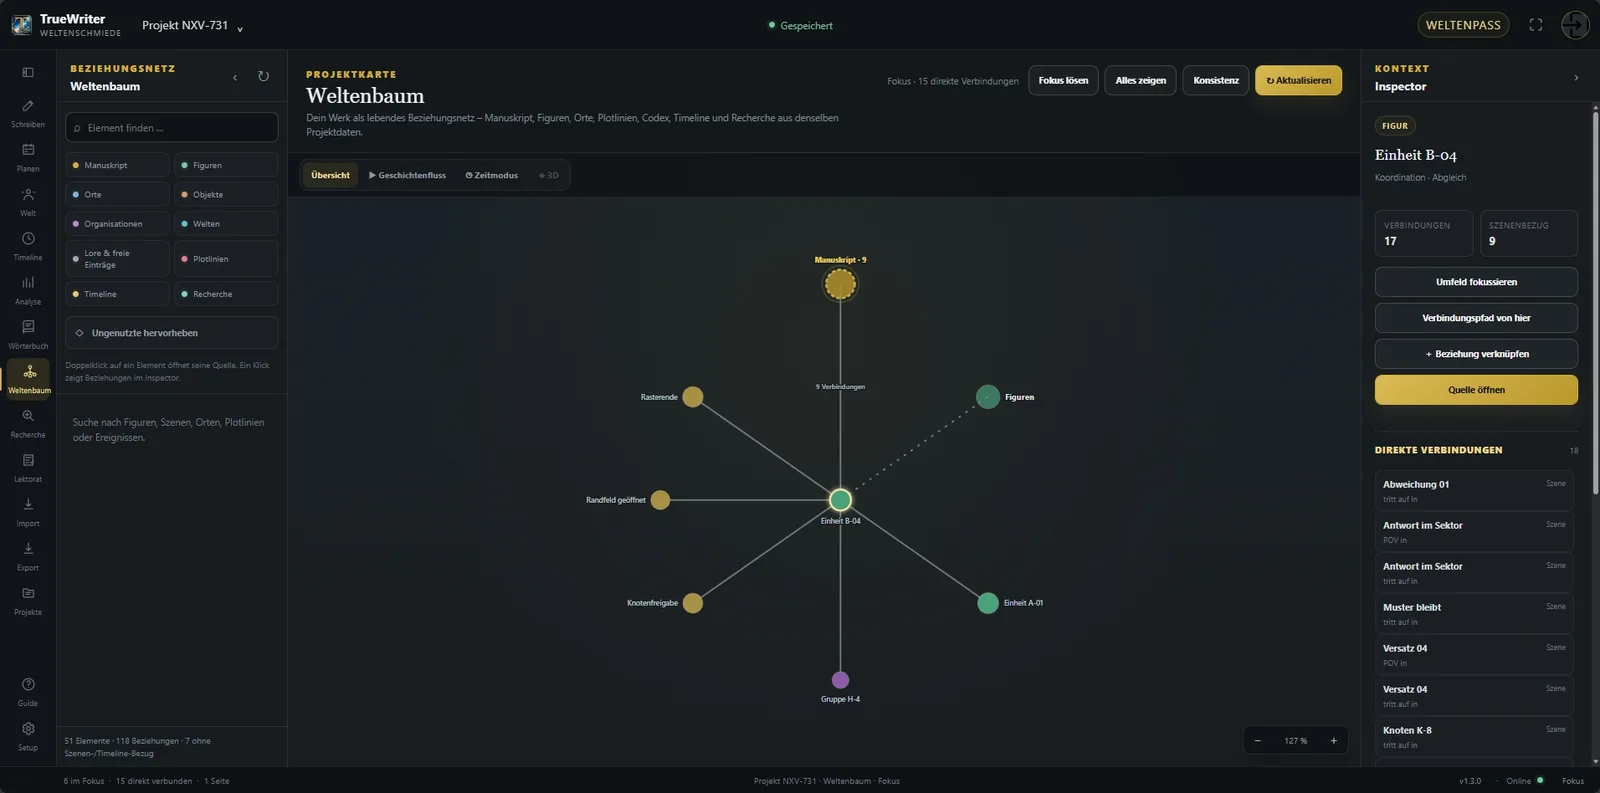This screenshot has width=1600, height=793.
Task: Open the Knoten K-8 connection entry
Action: [x=1474, y=737]
